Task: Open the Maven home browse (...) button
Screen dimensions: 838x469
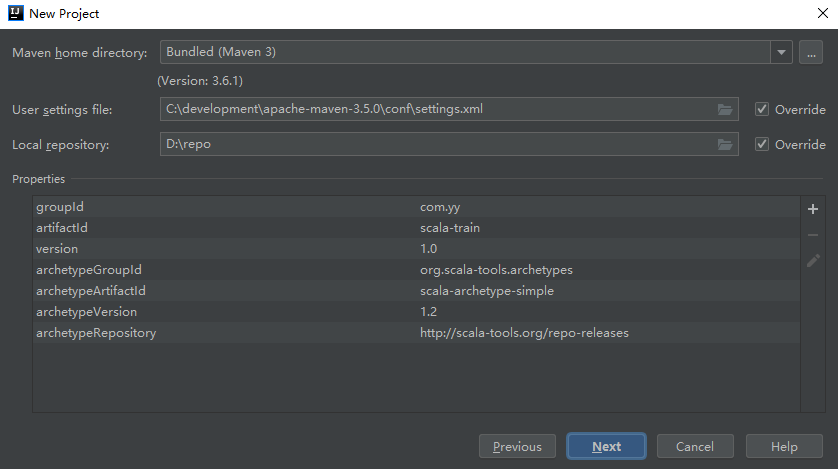Action: tap(811, 53)
